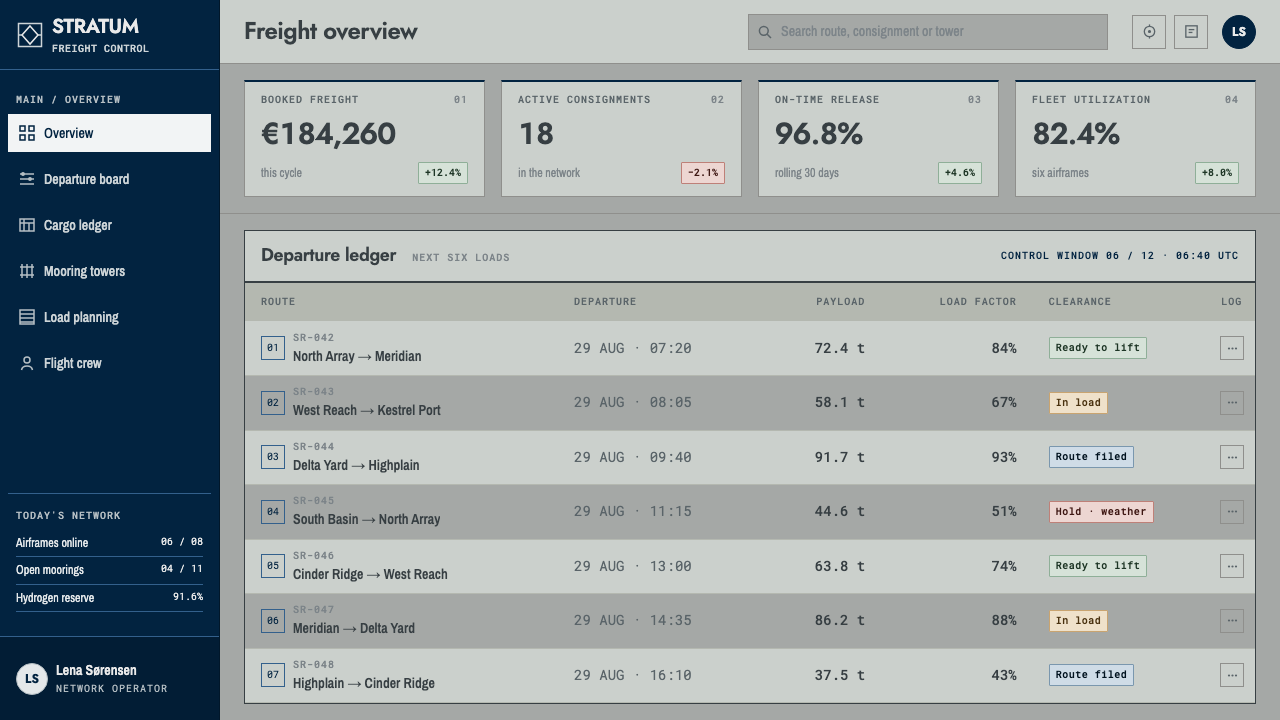Select row number 01 box
Screen dimensions: 1280x720
(273, 348)
